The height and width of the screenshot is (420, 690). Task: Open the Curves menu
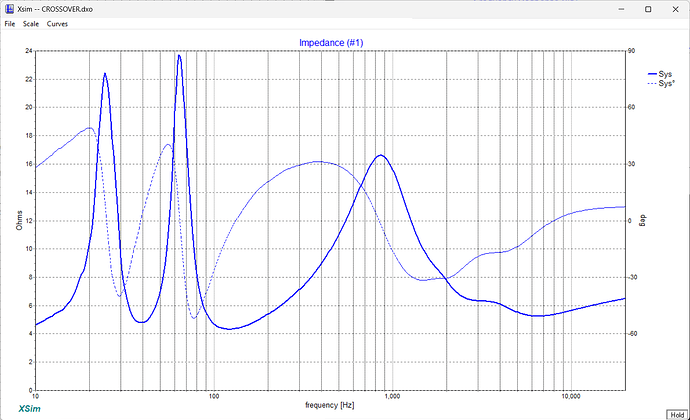(x=57, y=24)
